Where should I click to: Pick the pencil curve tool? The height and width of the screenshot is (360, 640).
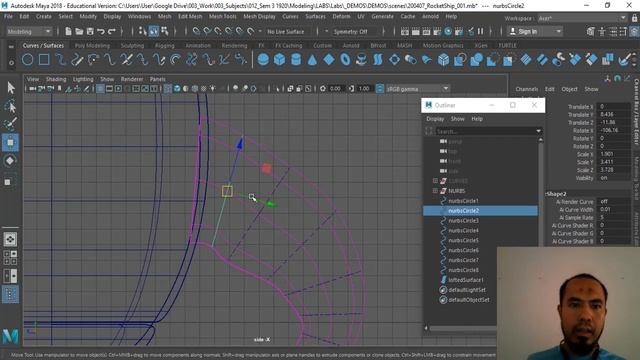(x=77, y=60)
